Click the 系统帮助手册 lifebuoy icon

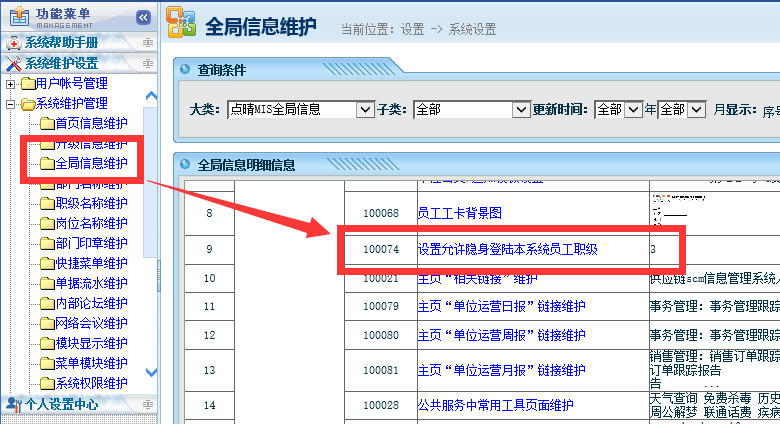click(13, 43)
